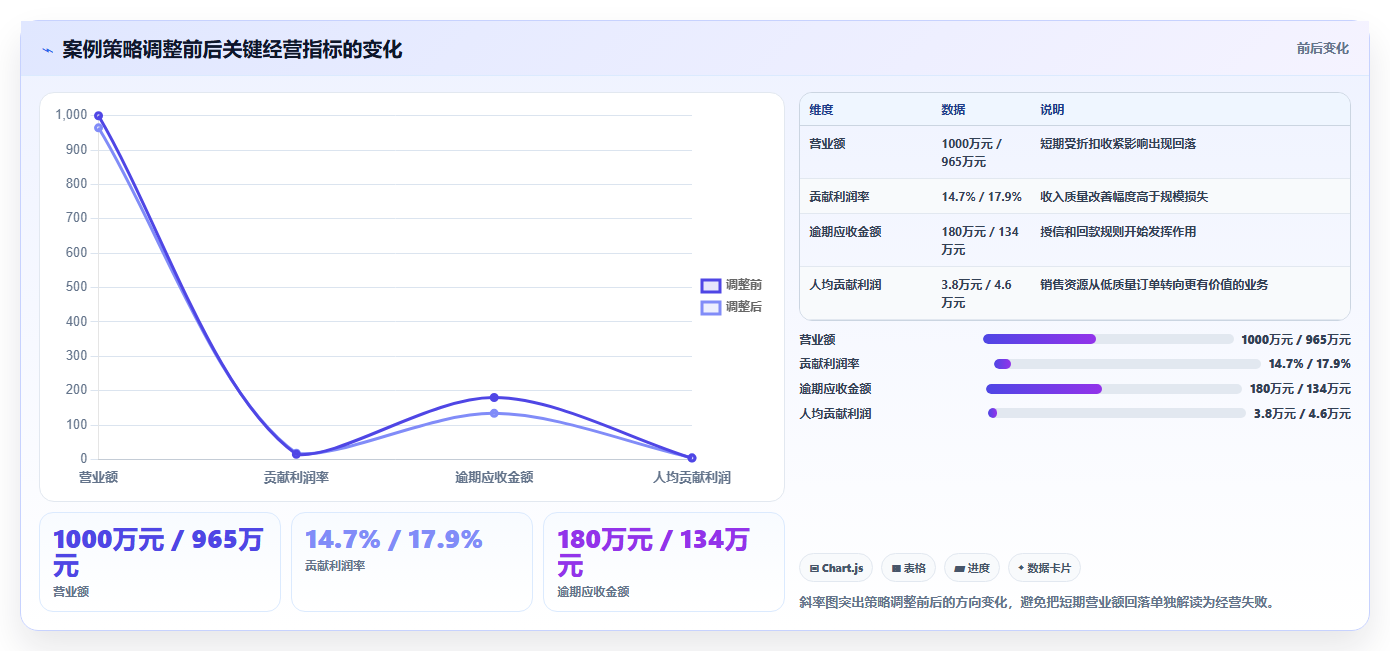
Task: Click the text 收入质量改善幅度高于规模损失
Action: click(1124, 197)
